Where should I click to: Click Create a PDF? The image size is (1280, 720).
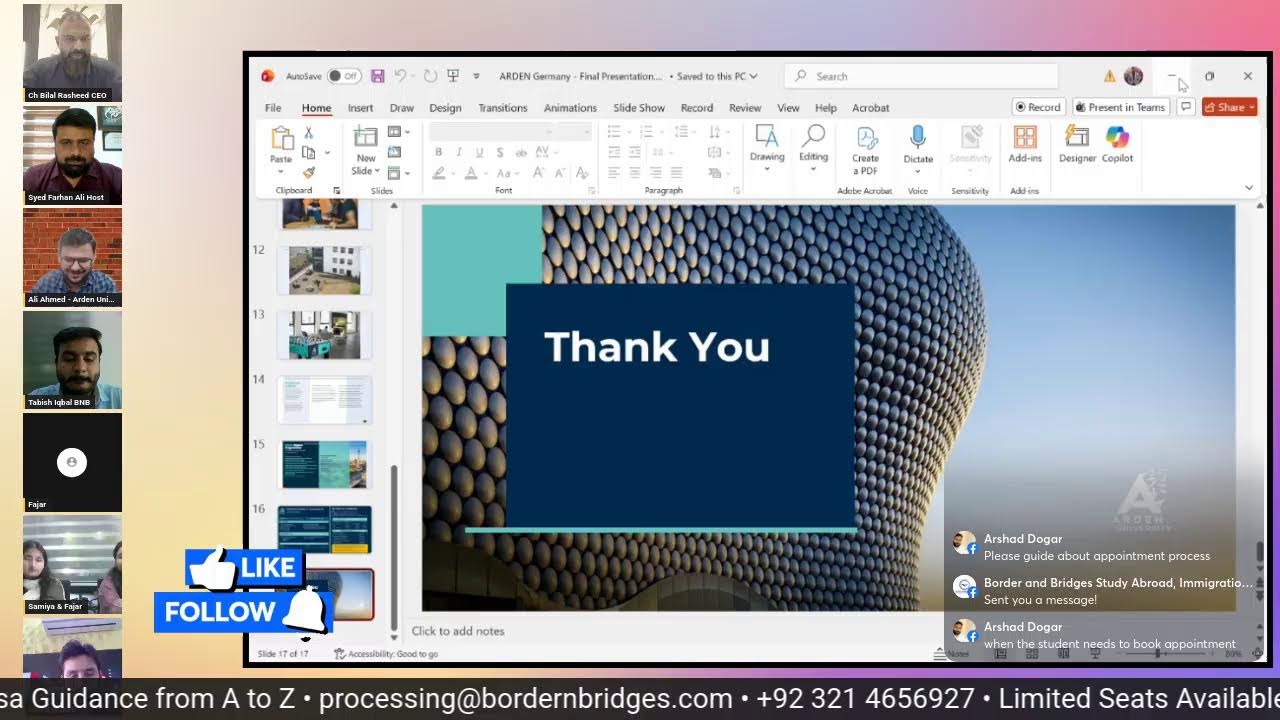[x=865, y=150]
